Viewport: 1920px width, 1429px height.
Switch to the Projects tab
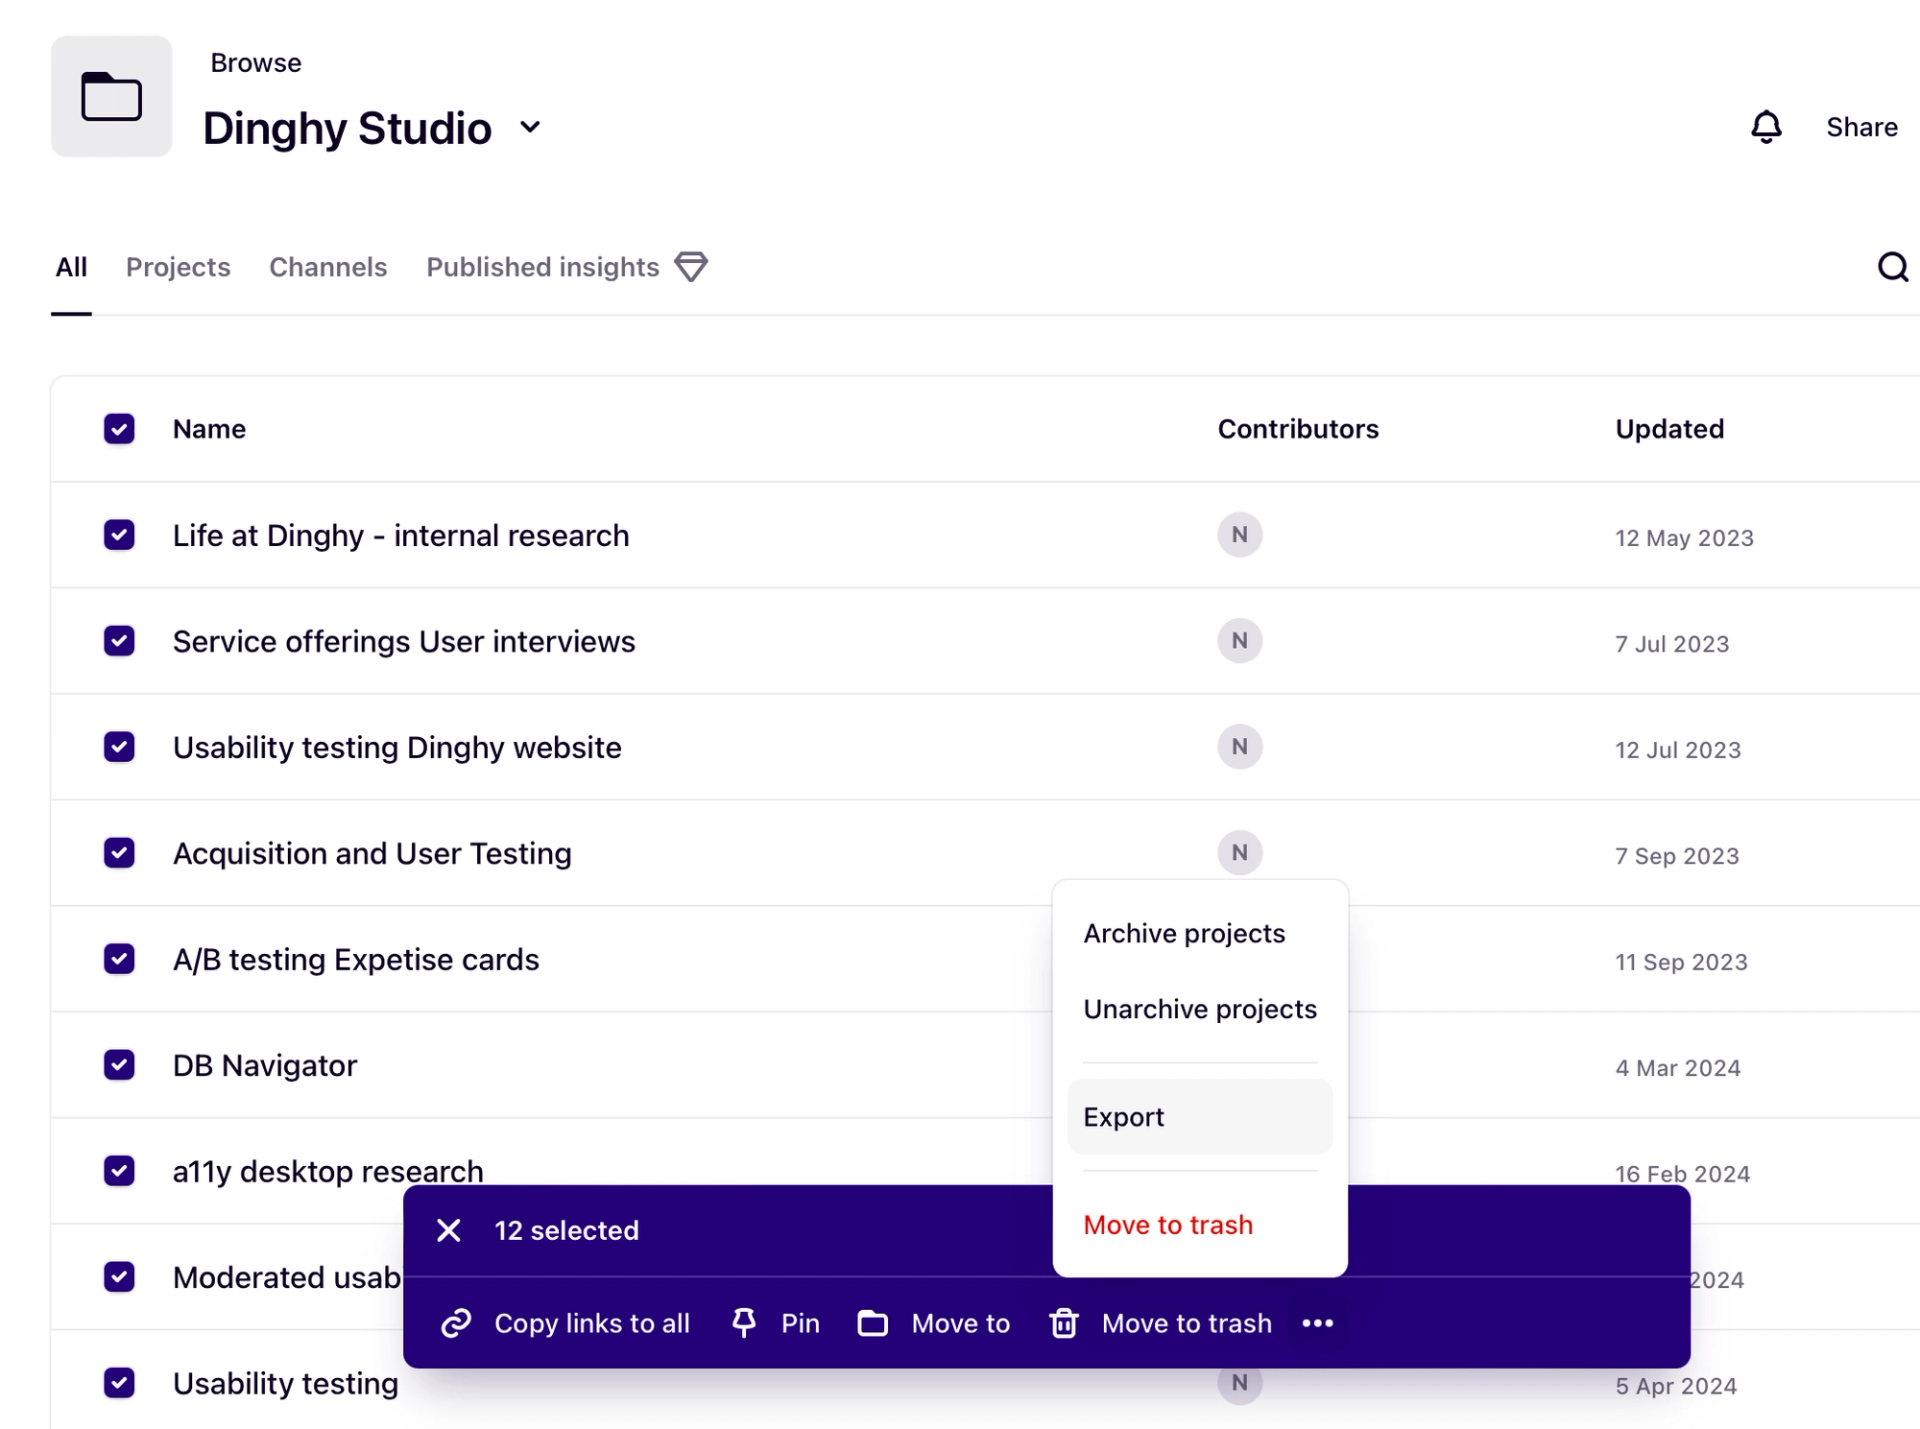click(x=178, y=267)
